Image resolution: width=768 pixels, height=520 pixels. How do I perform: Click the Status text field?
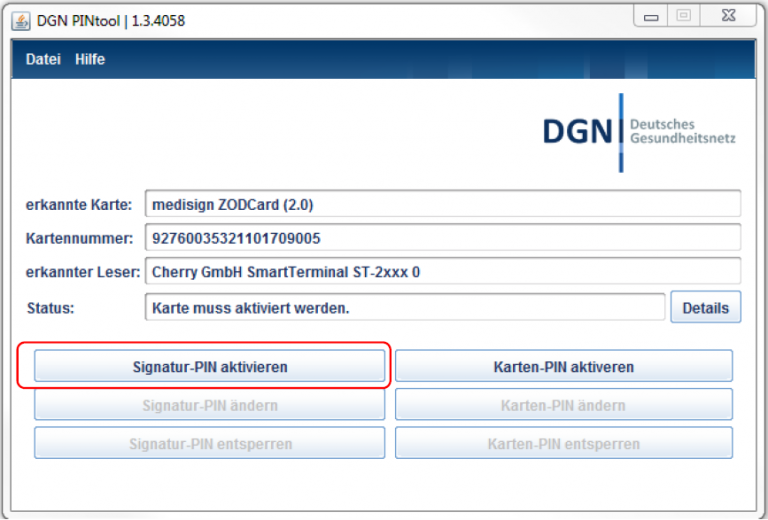coord(405,307)
